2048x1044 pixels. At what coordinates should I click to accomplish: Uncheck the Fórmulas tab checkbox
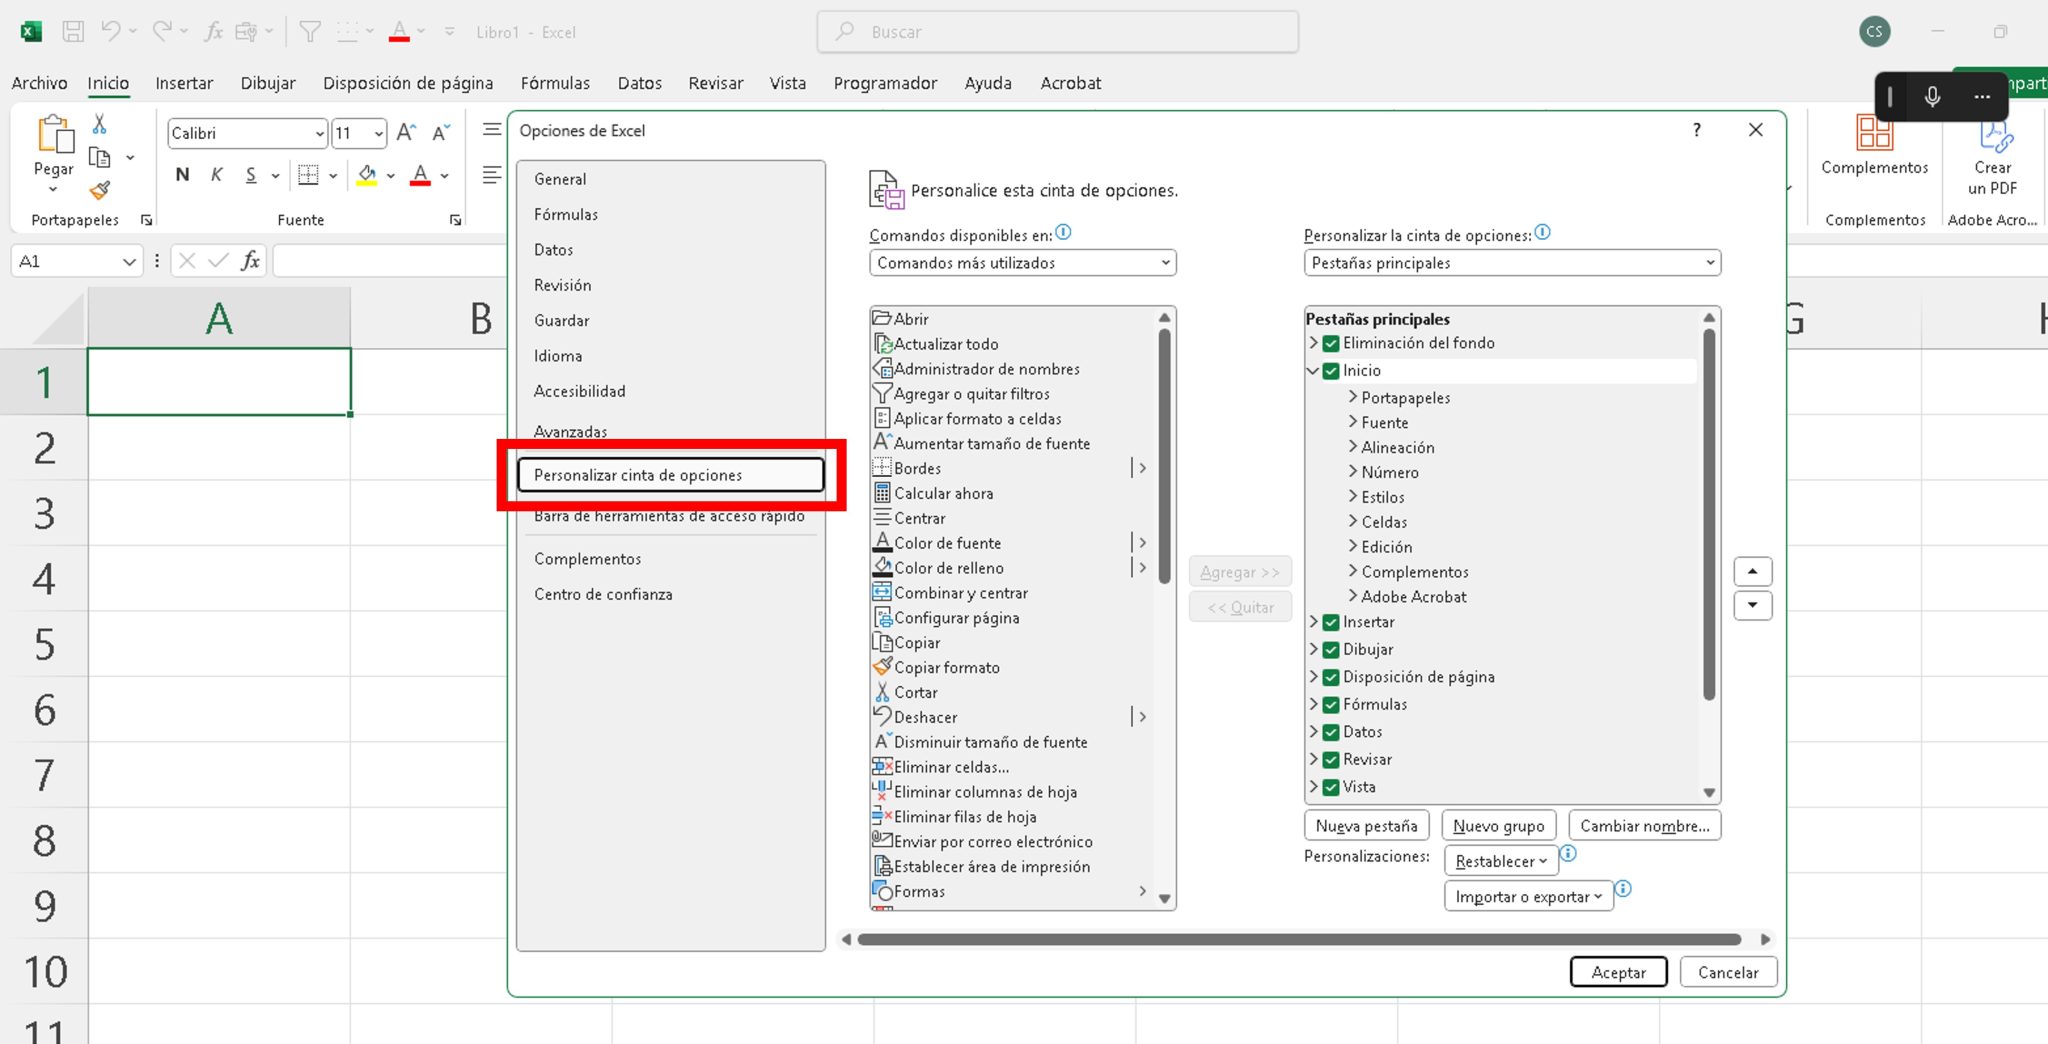pyautogui.click(x=1331, y=704)
